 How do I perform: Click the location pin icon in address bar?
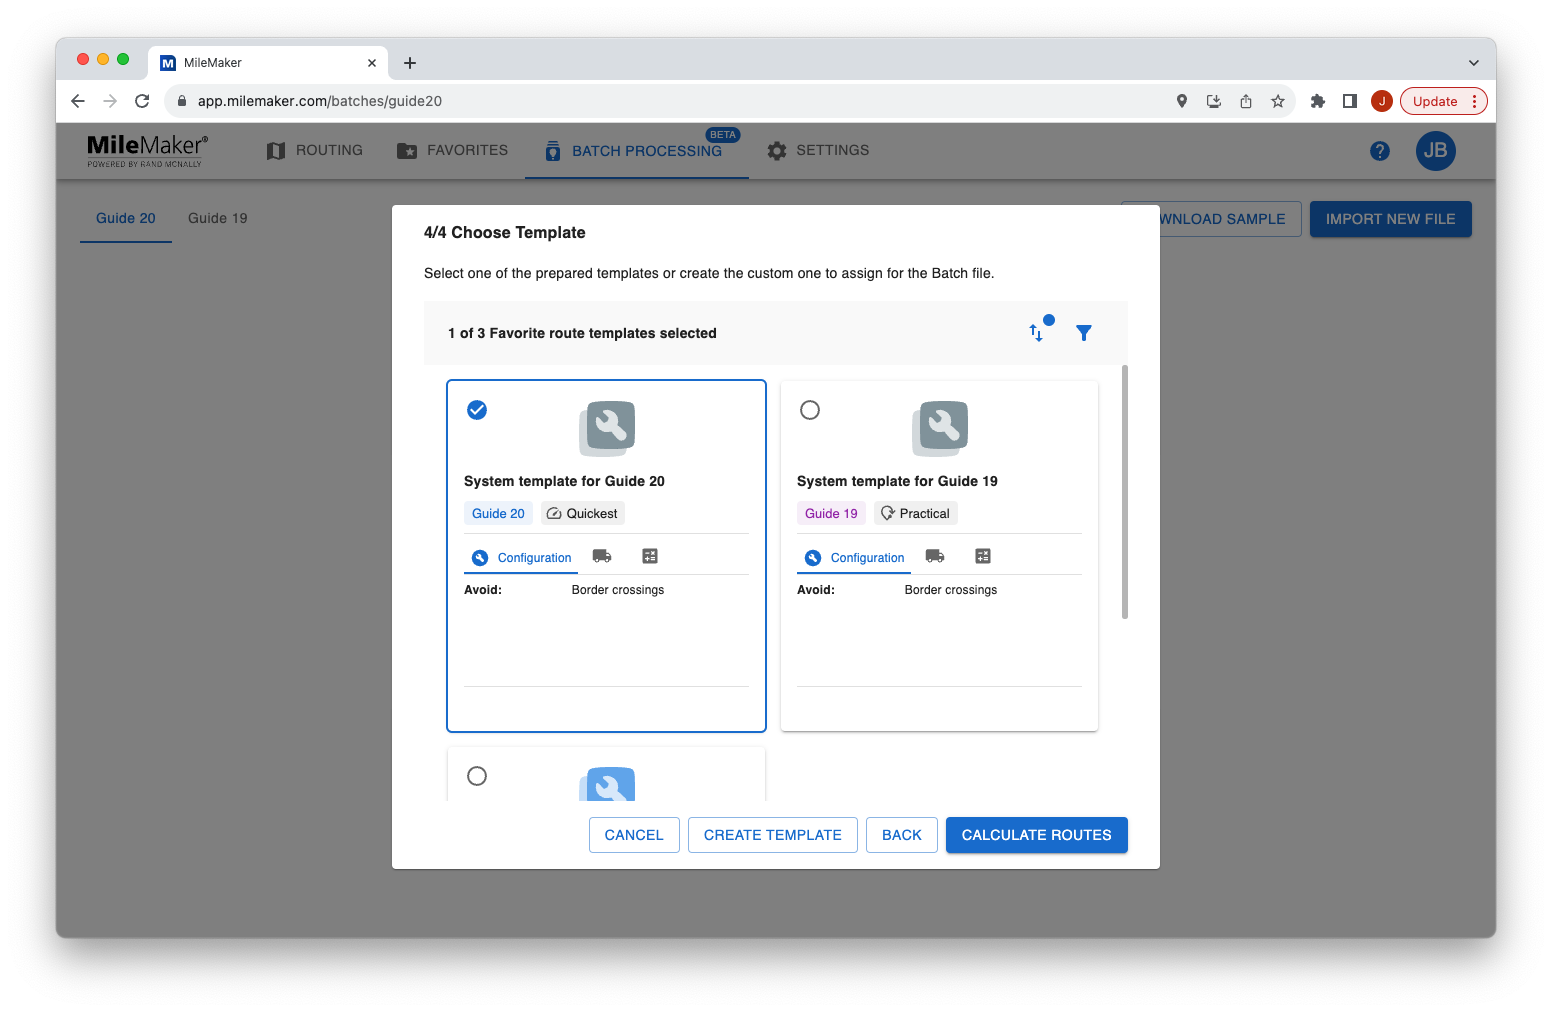tap(1182, 101)
